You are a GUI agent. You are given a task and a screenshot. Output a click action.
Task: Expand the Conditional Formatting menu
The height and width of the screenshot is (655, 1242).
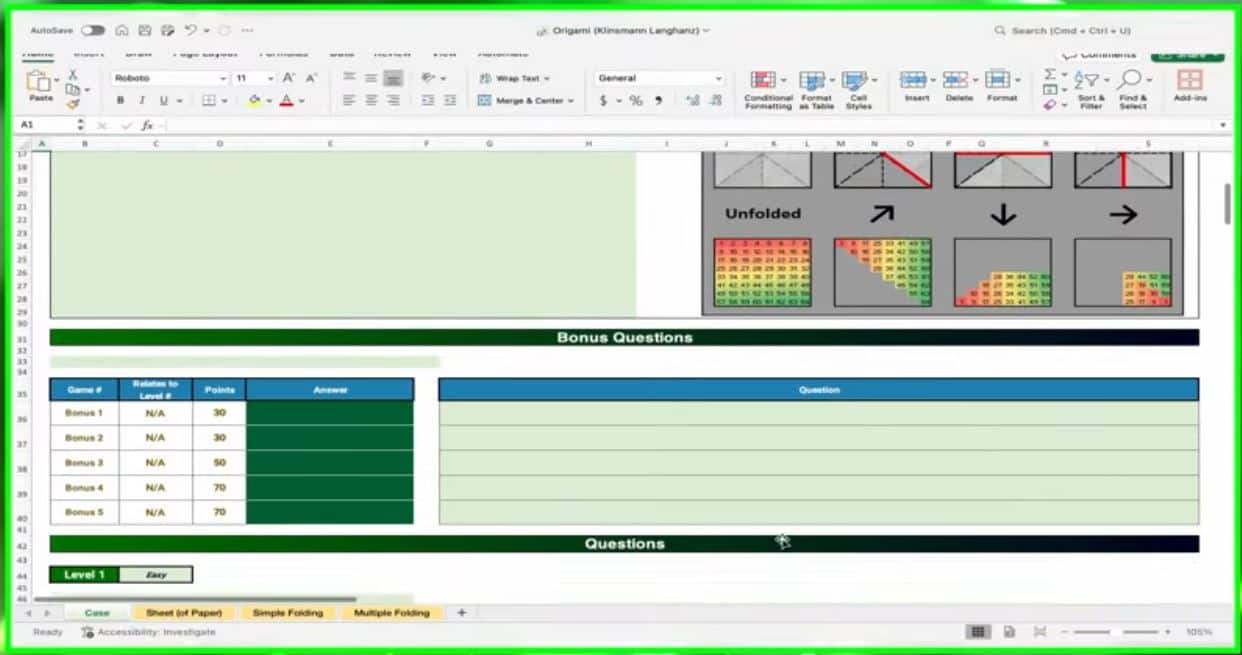click(767, 90)
